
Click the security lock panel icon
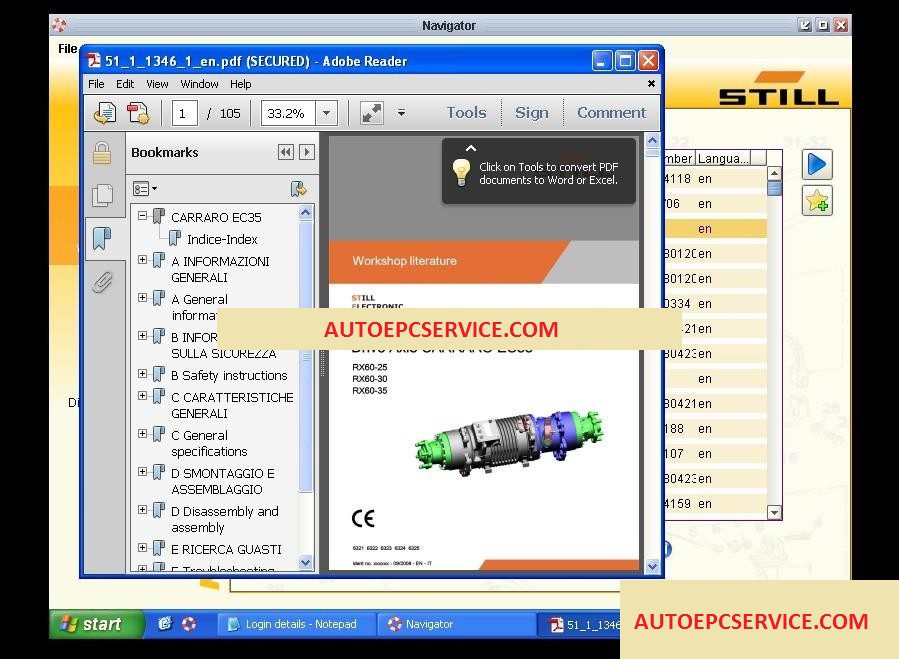point(102,153)
